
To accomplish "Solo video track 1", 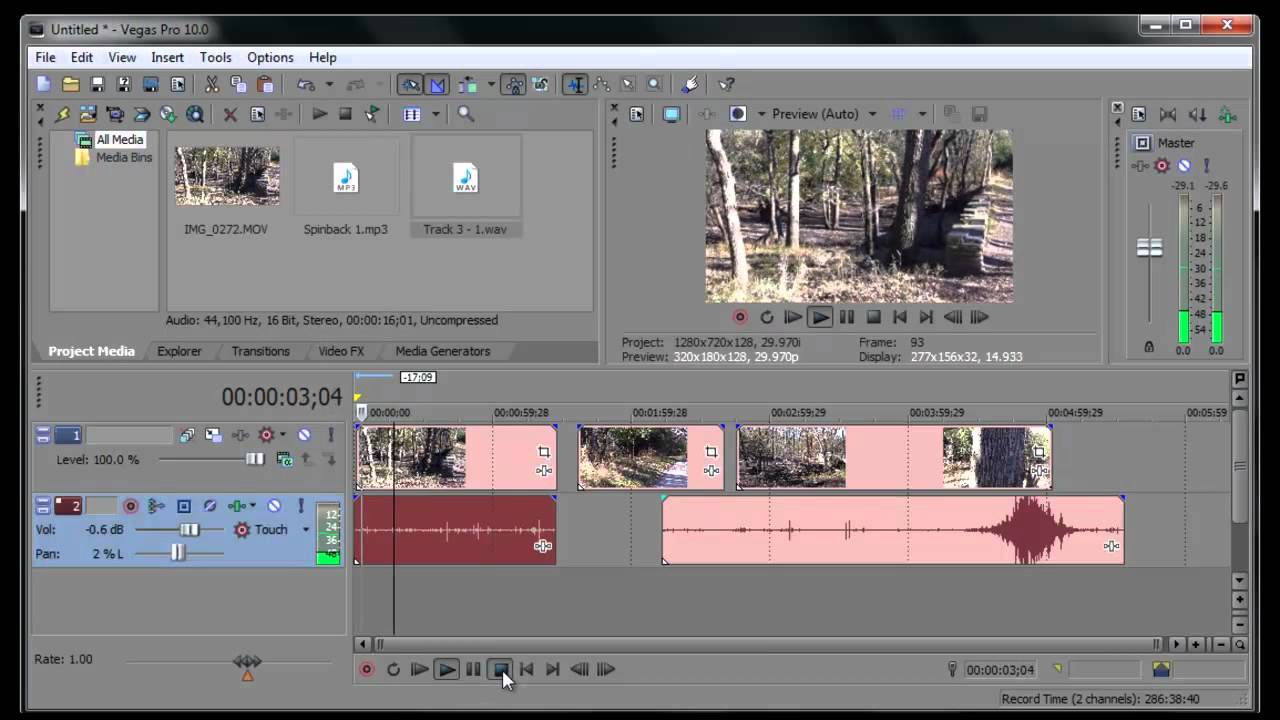I will click(x=330, y=435).
